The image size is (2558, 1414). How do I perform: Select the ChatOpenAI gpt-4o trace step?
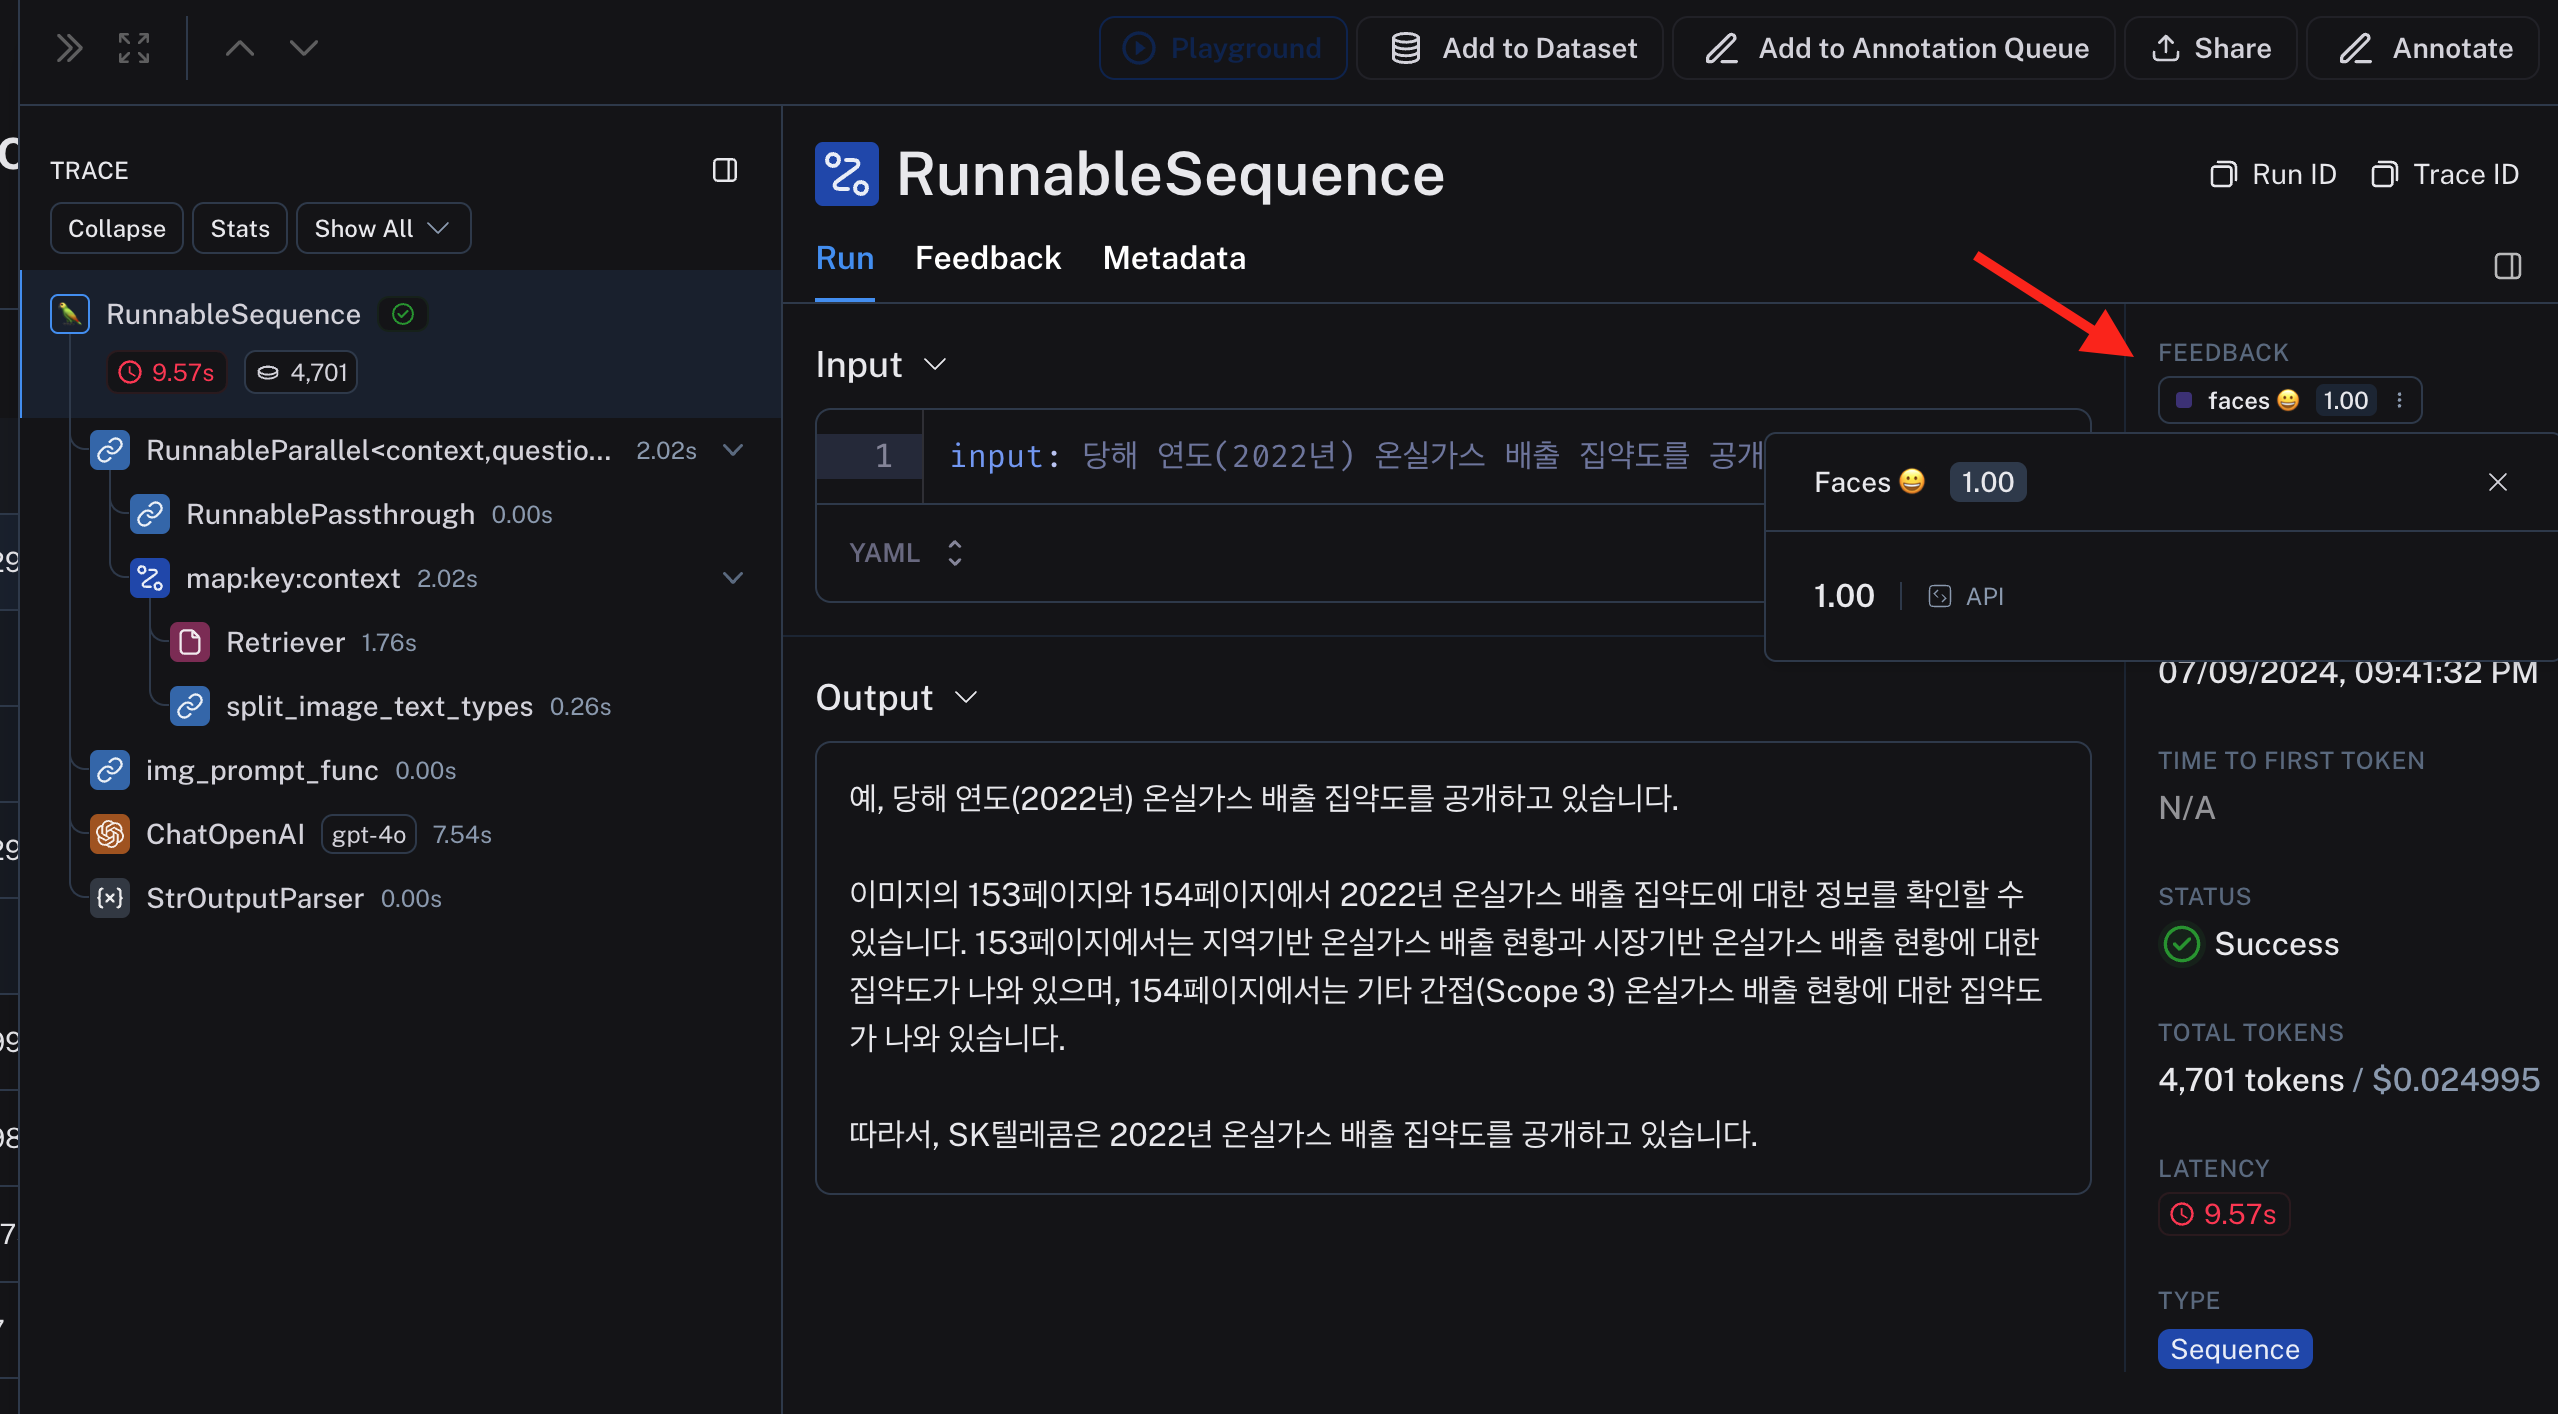pos(225,834)
